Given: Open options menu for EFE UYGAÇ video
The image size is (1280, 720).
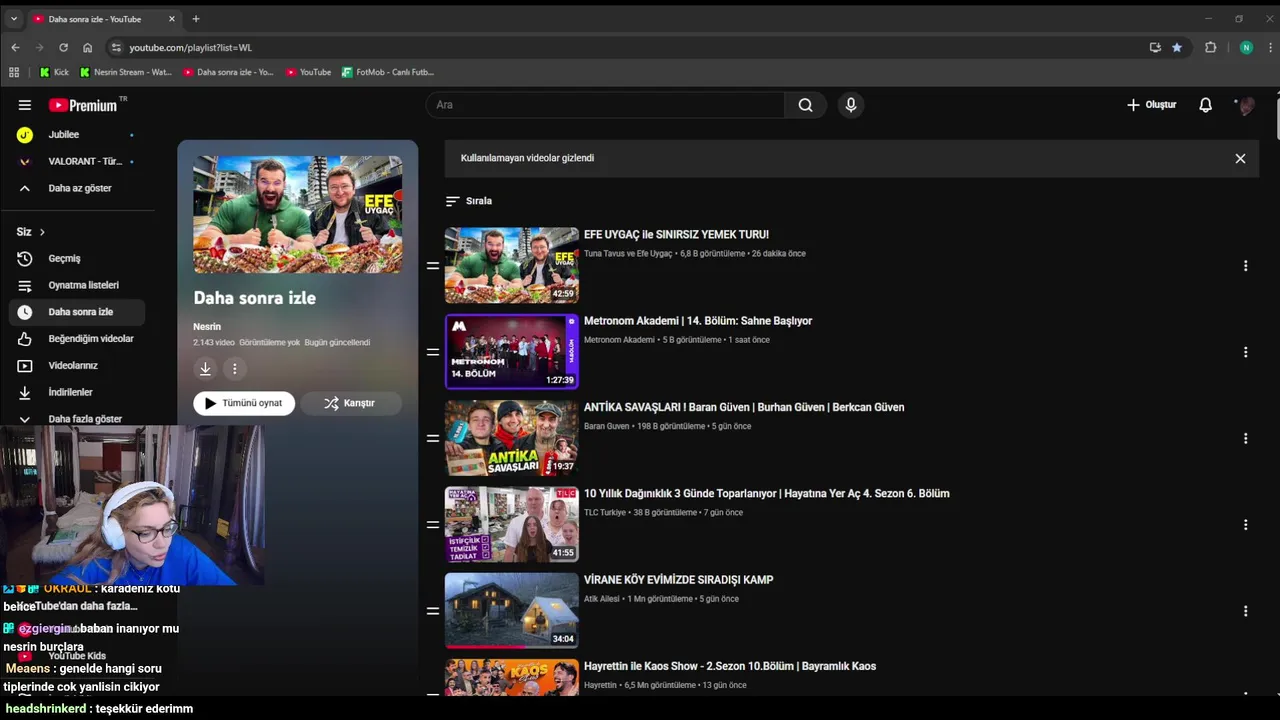Looking at the screenshot, I should click(1245, 266).
